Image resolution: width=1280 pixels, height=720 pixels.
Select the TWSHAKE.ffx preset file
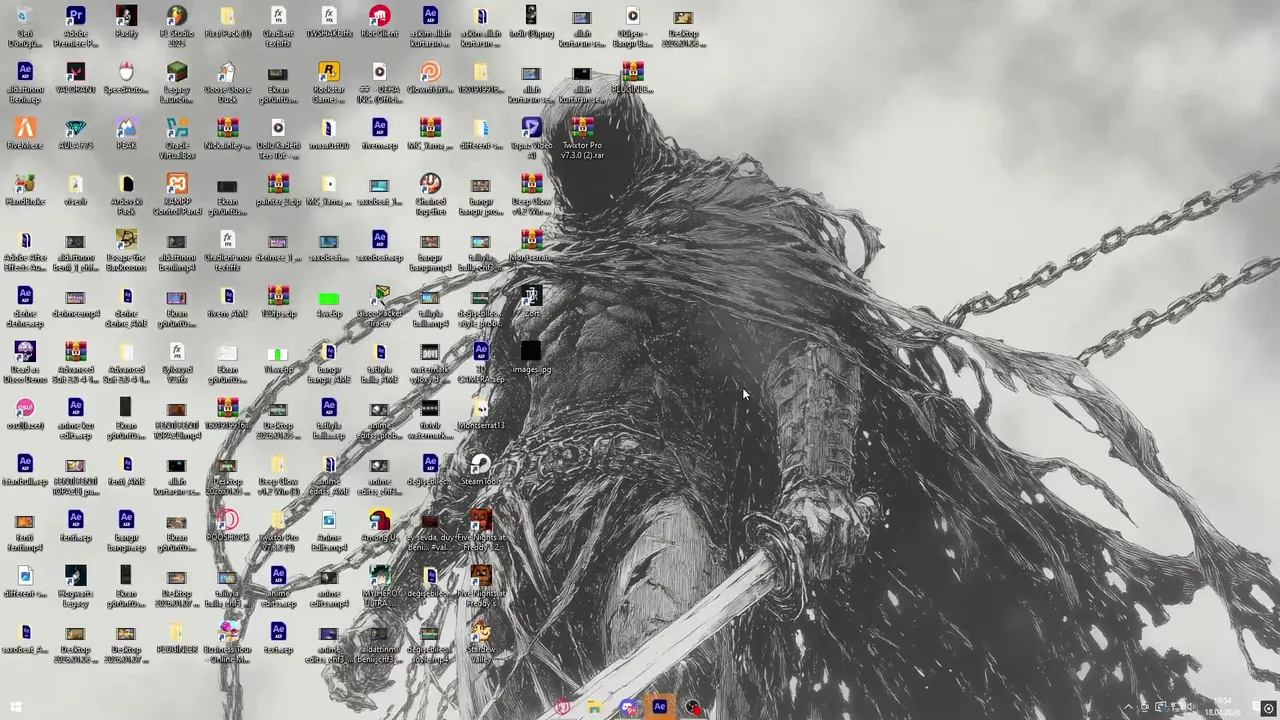pos(328,22)
